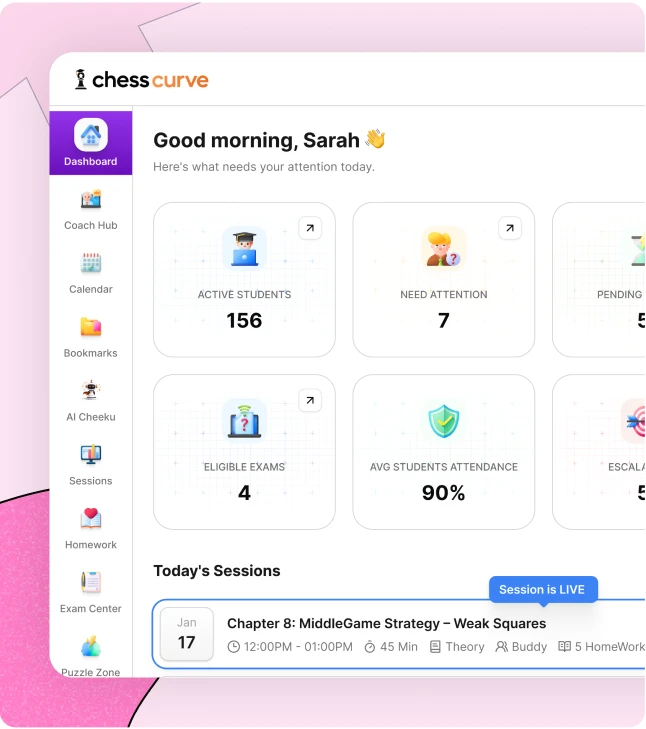Open Puzzle Zone icon
The height and width of the screenshot is (729, 646).
91,646
